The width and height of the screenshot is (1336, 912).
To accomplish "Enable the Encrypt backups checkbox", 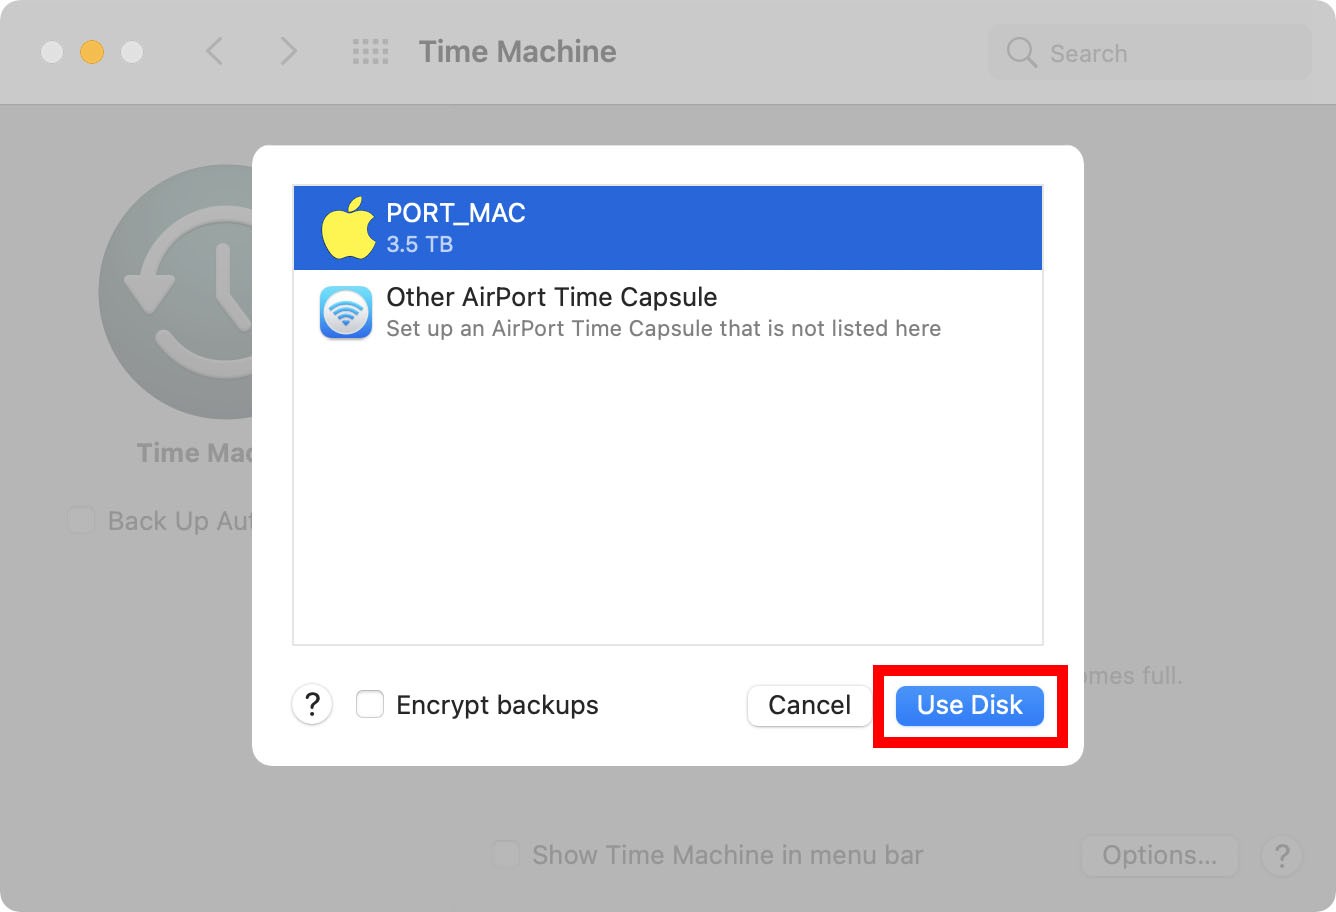I will pyautogui.click(x=370, y=705).
